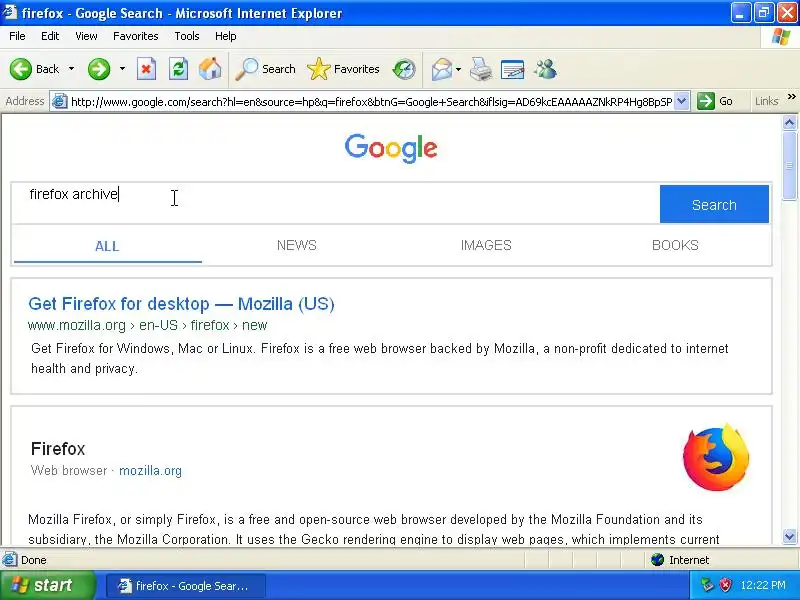Open the Help menu
The image size is (800, 600).
(226, 36)
